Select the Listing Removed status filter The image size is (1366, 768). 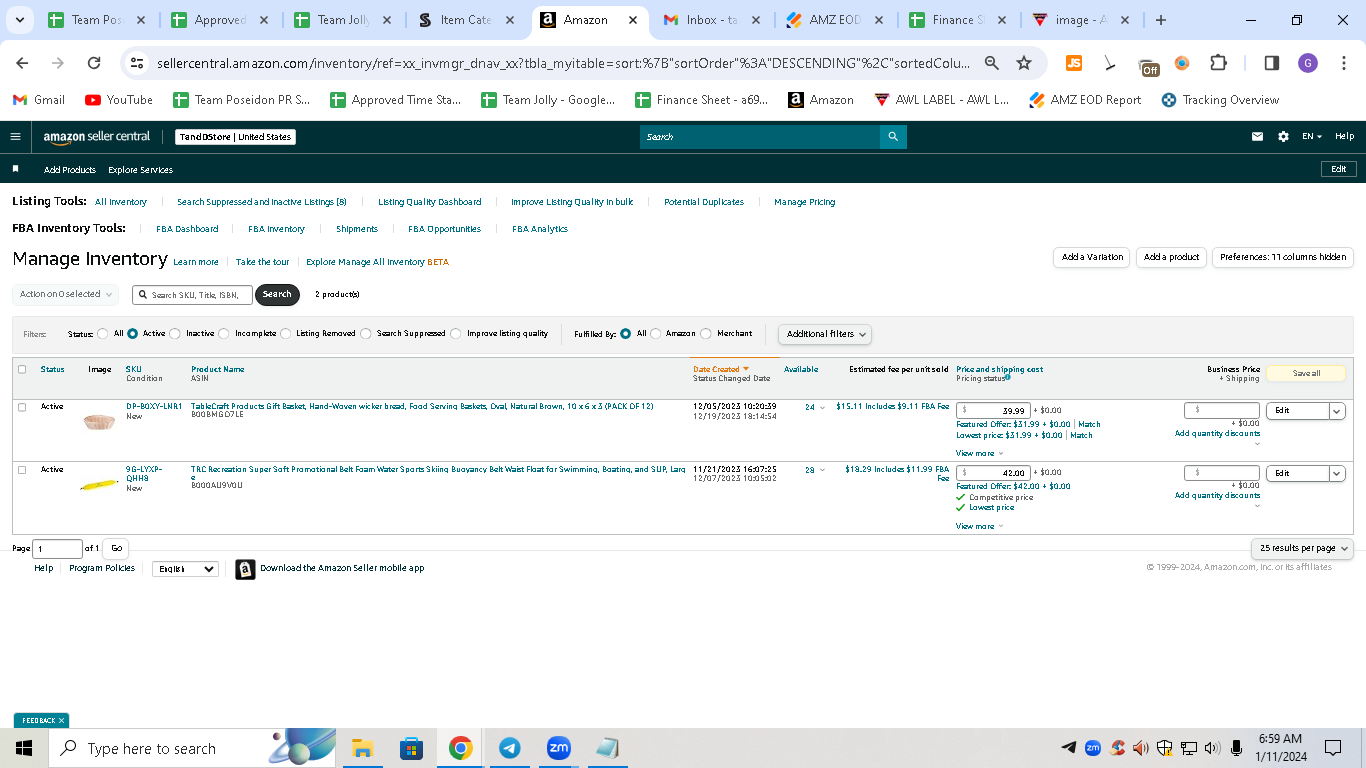click(x=286, y=334)
